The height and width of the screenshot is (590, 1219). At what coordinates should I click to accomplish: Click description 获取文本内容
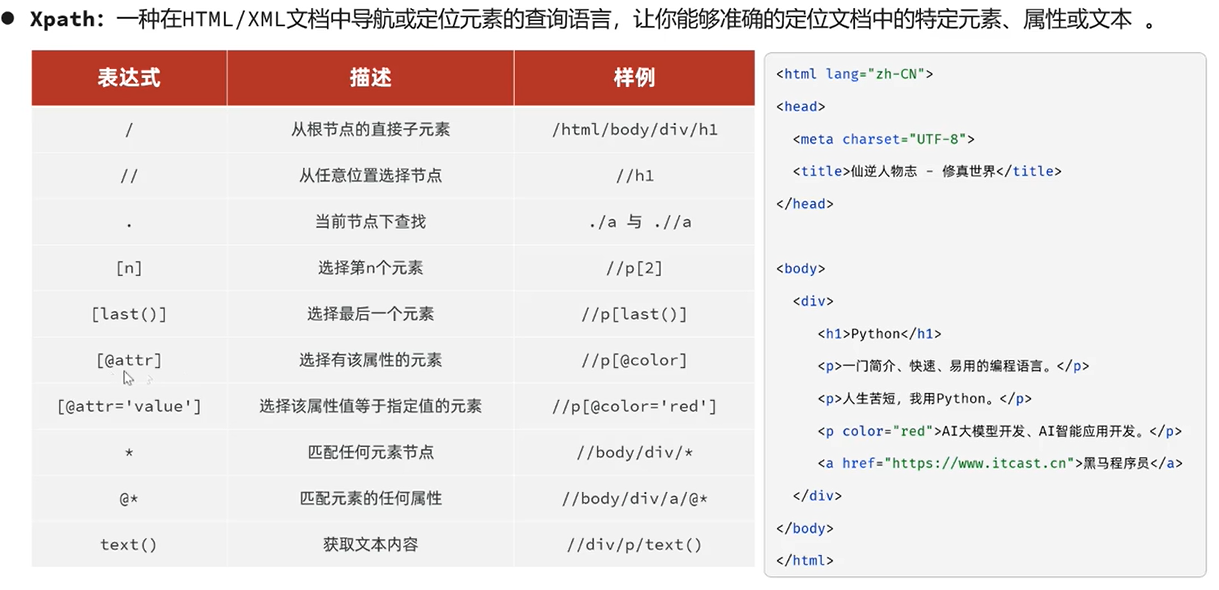click(370, 545)
